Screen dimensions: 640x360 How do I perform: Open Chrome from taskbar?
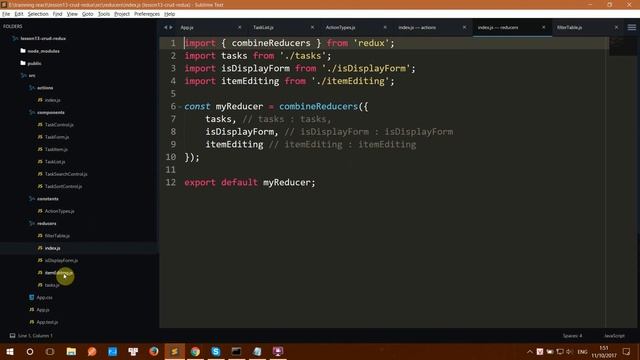point(195,351)
